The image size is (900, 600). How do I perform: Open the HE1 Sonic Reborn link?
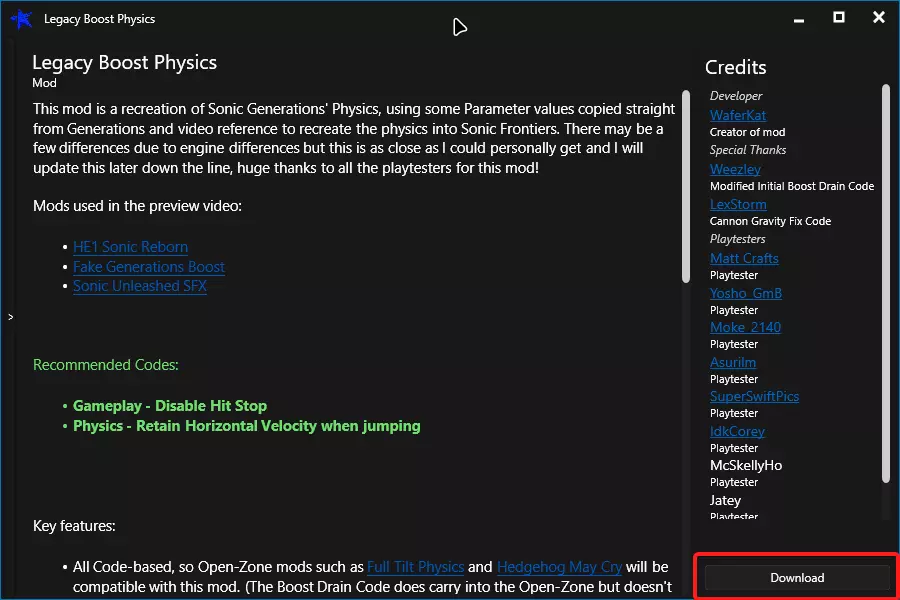130,247
